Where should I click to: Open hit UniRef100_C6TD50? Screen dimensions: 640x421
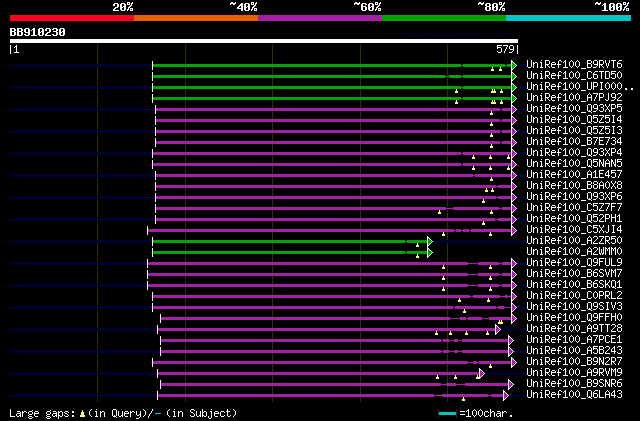[574, 76]
